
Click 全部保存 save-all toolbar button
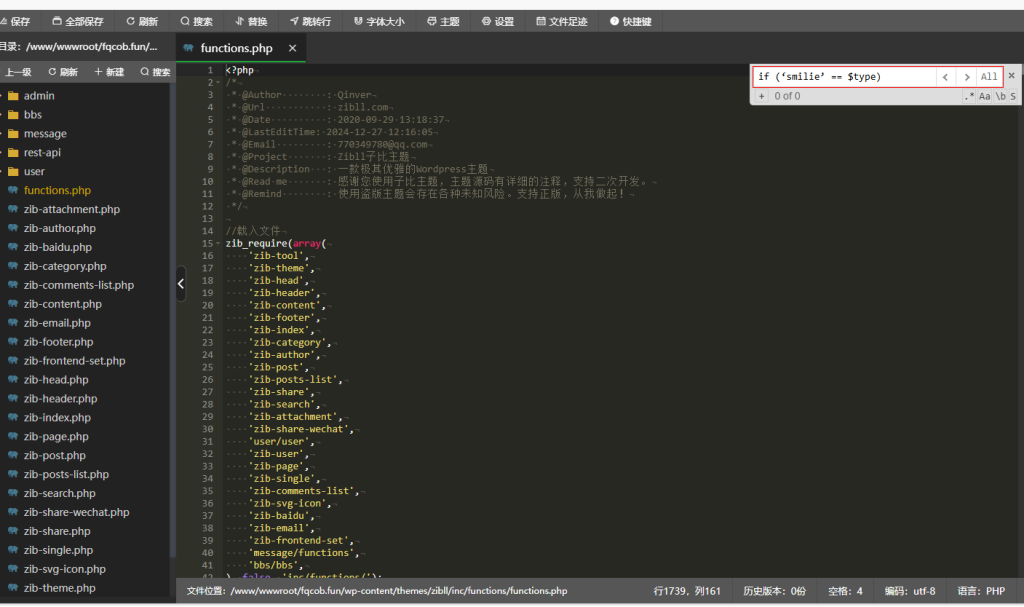pos(78,22)
